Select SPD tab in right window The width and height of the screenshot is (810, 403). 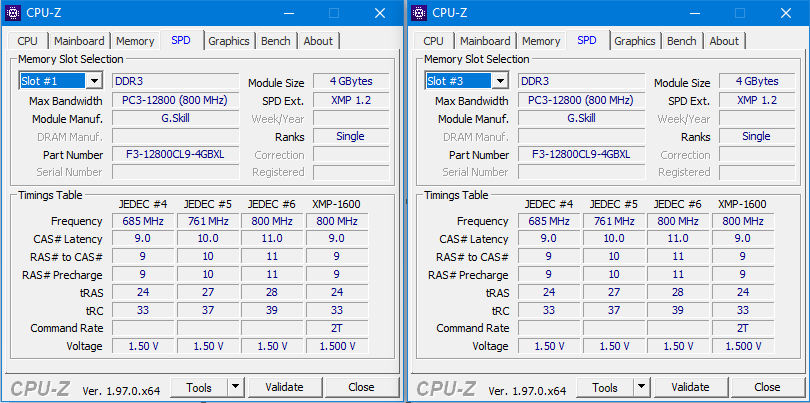click(587, 40)
